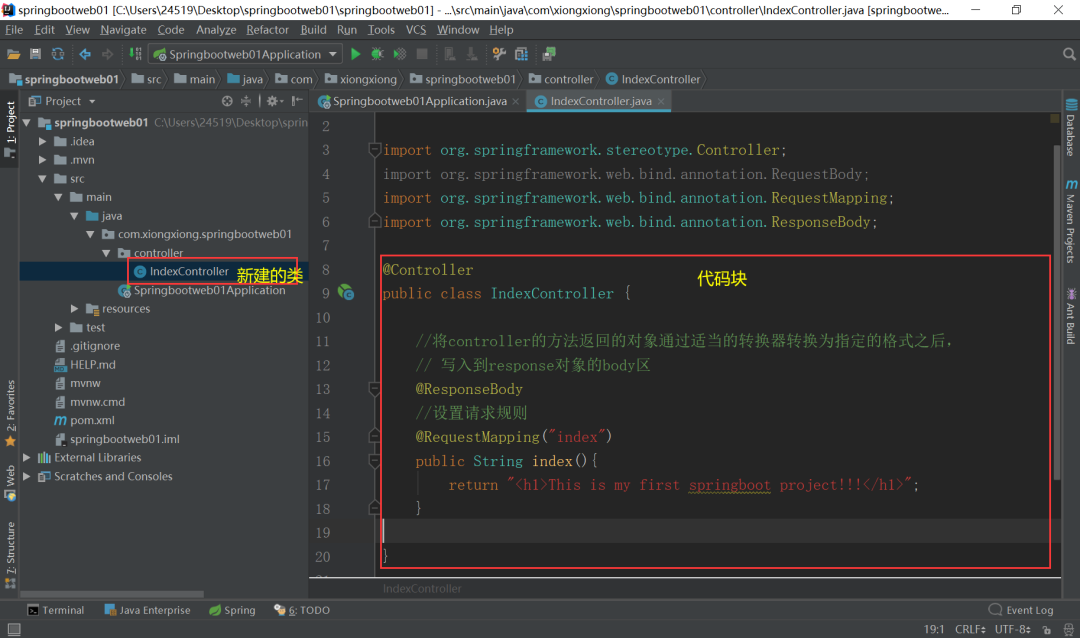Click tool window toggle icon bottom-left
The image size is (1080, 638).
pos(14,629)
